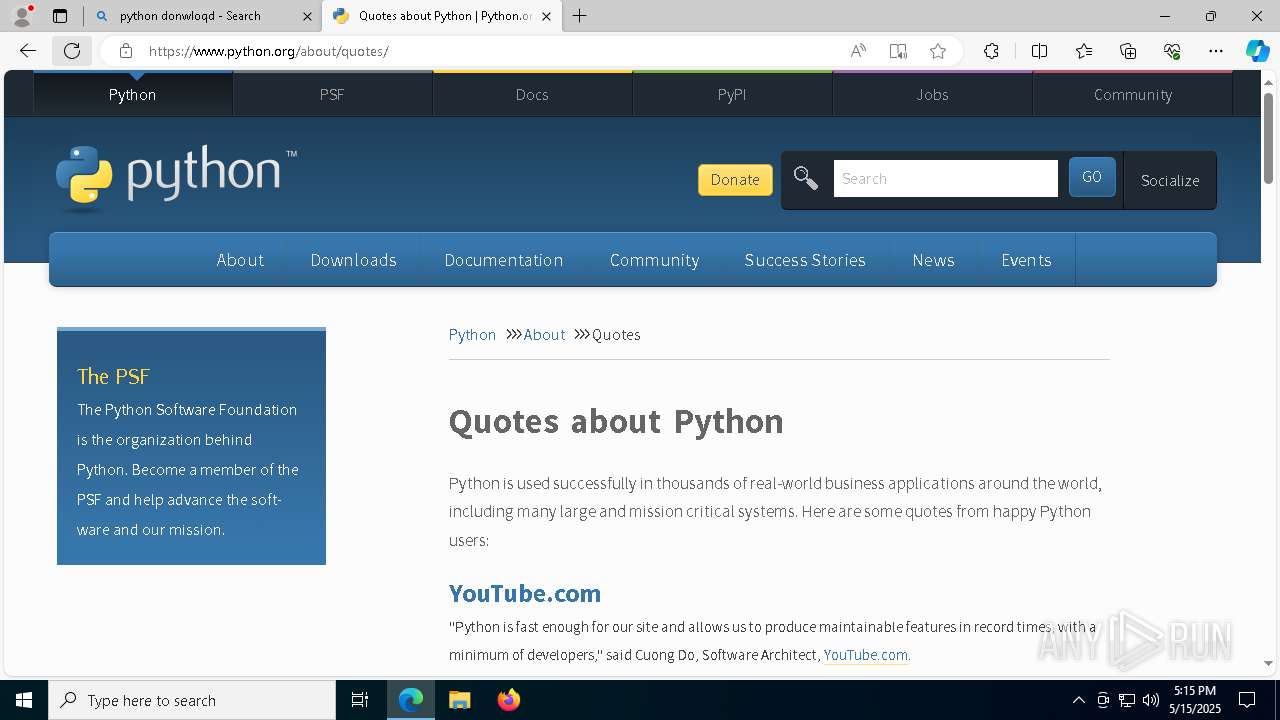Click the browser profile avatar icon

22,16
